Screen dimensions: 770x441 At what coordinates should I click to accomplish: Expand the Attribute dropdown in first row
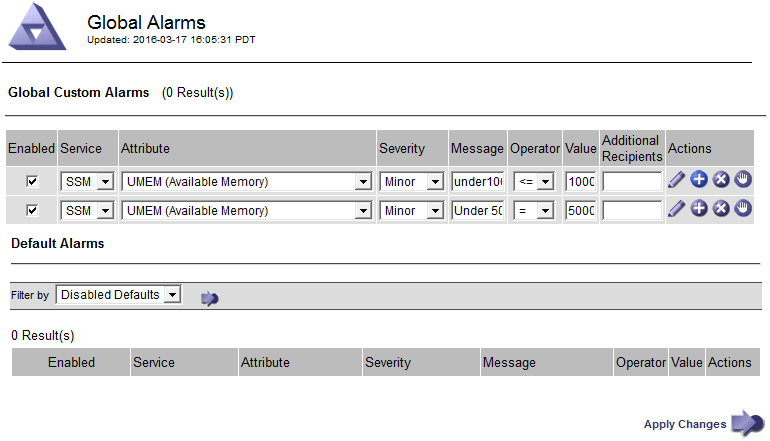(363, 182)
